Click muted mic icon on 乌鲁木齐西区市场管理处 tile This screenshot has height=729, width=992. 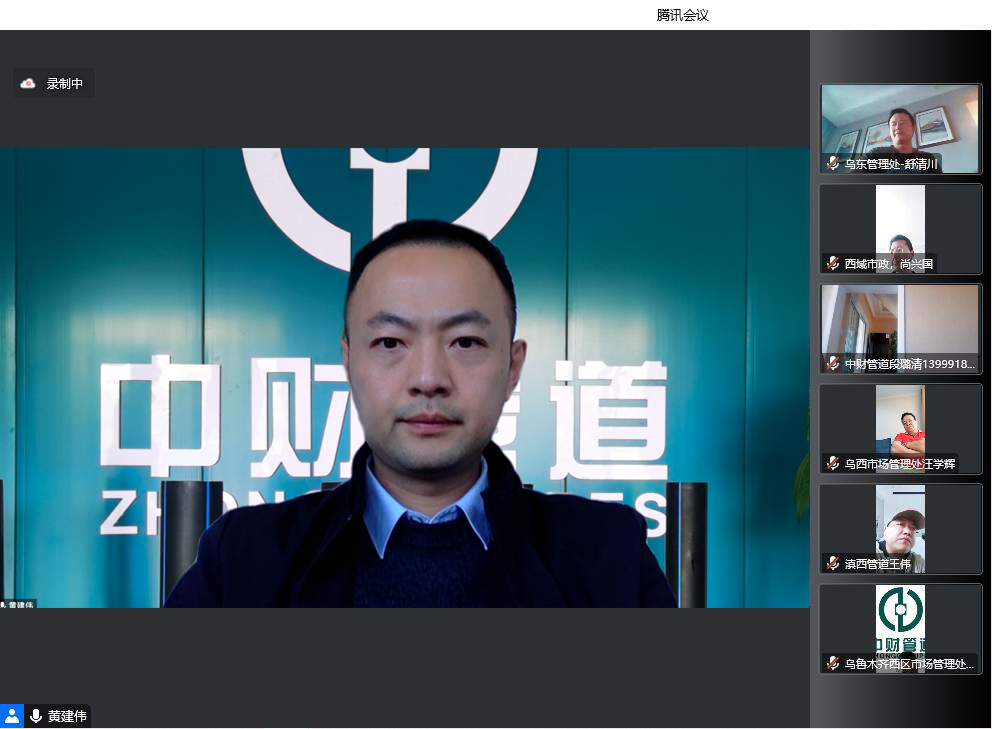point(832,663)
